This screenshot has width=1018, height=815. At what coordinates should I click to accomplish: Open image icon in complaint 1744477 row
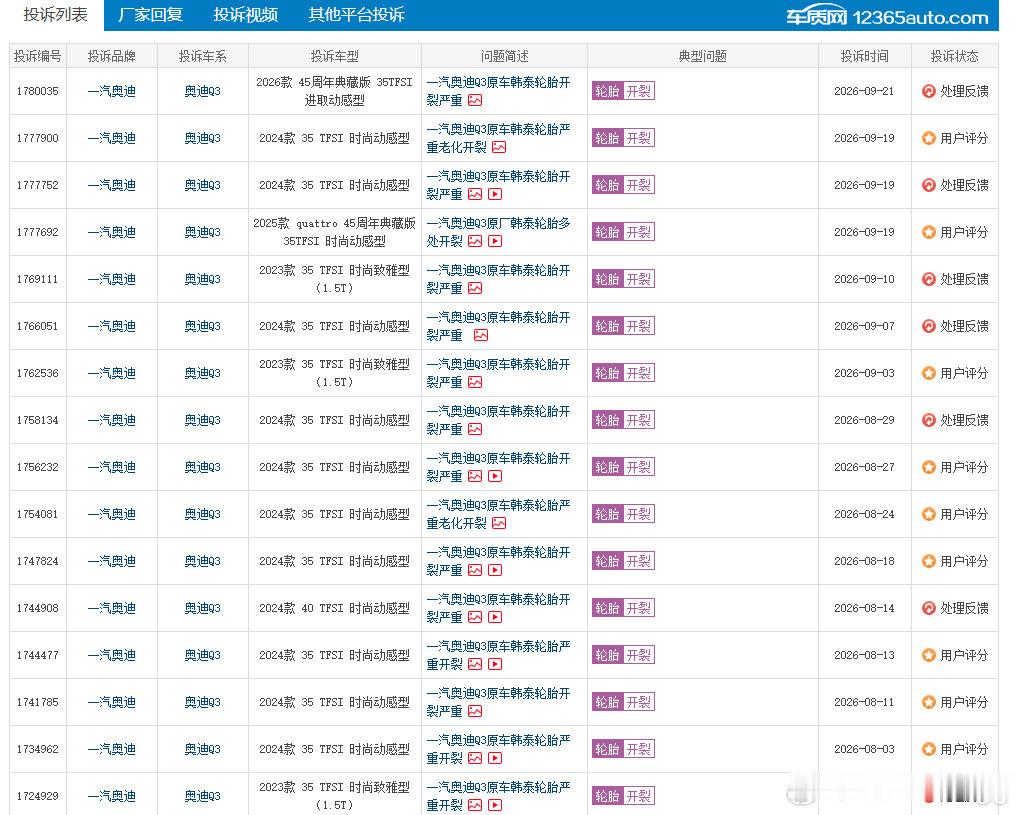coord(475,664)
